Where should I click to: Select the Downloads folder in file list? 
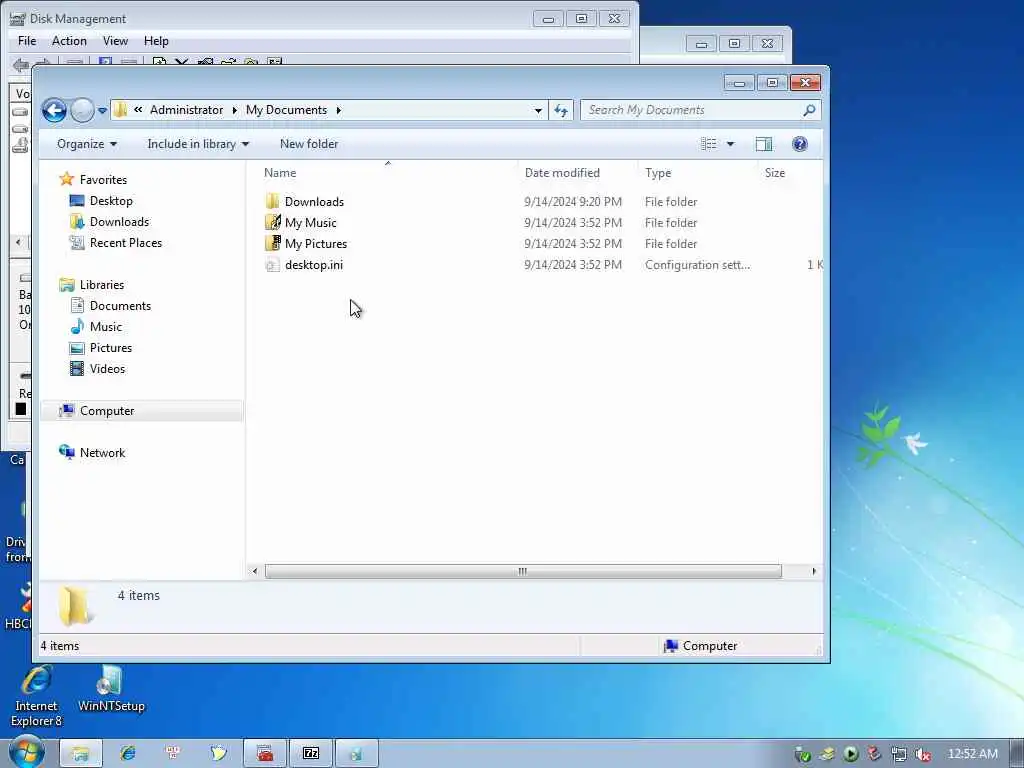[x=314, y=202]
